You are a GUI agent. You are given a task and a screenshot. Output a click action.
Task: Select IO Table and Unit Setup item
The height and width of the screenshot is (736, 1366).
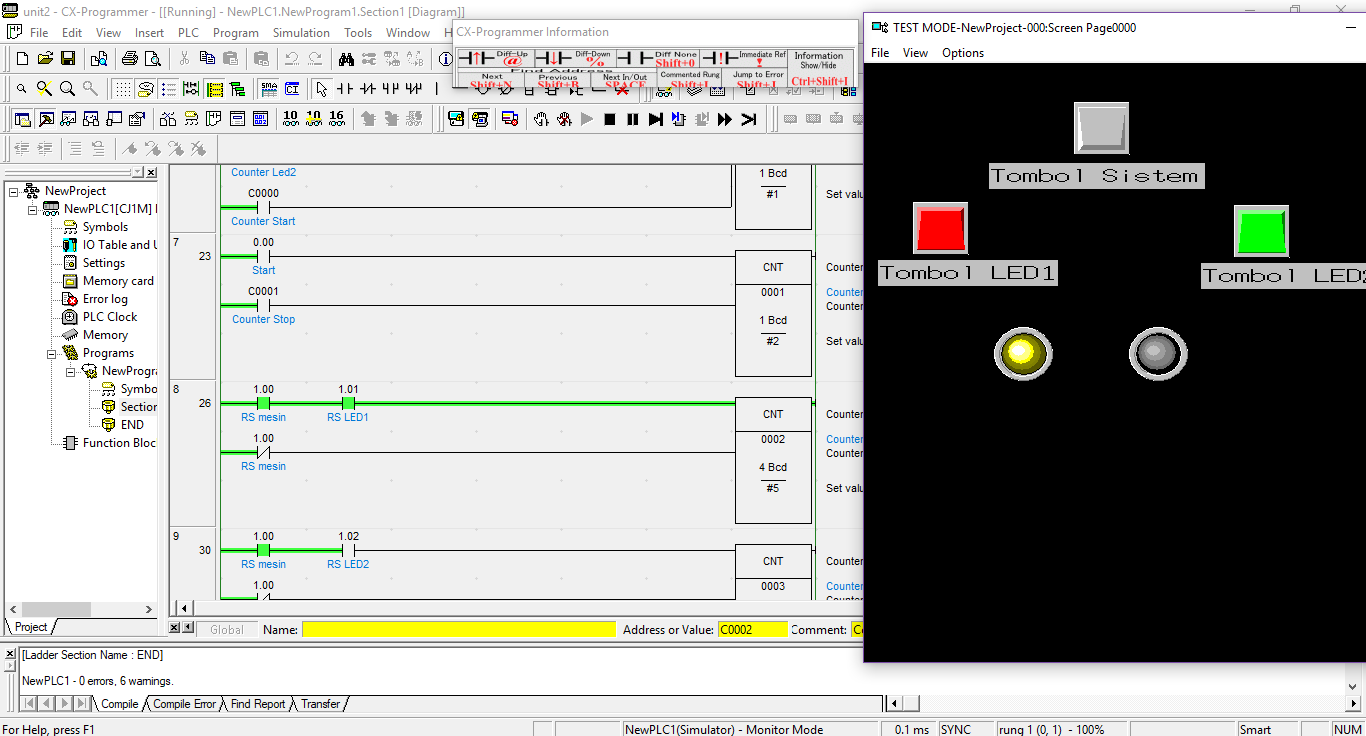[118, 245]
